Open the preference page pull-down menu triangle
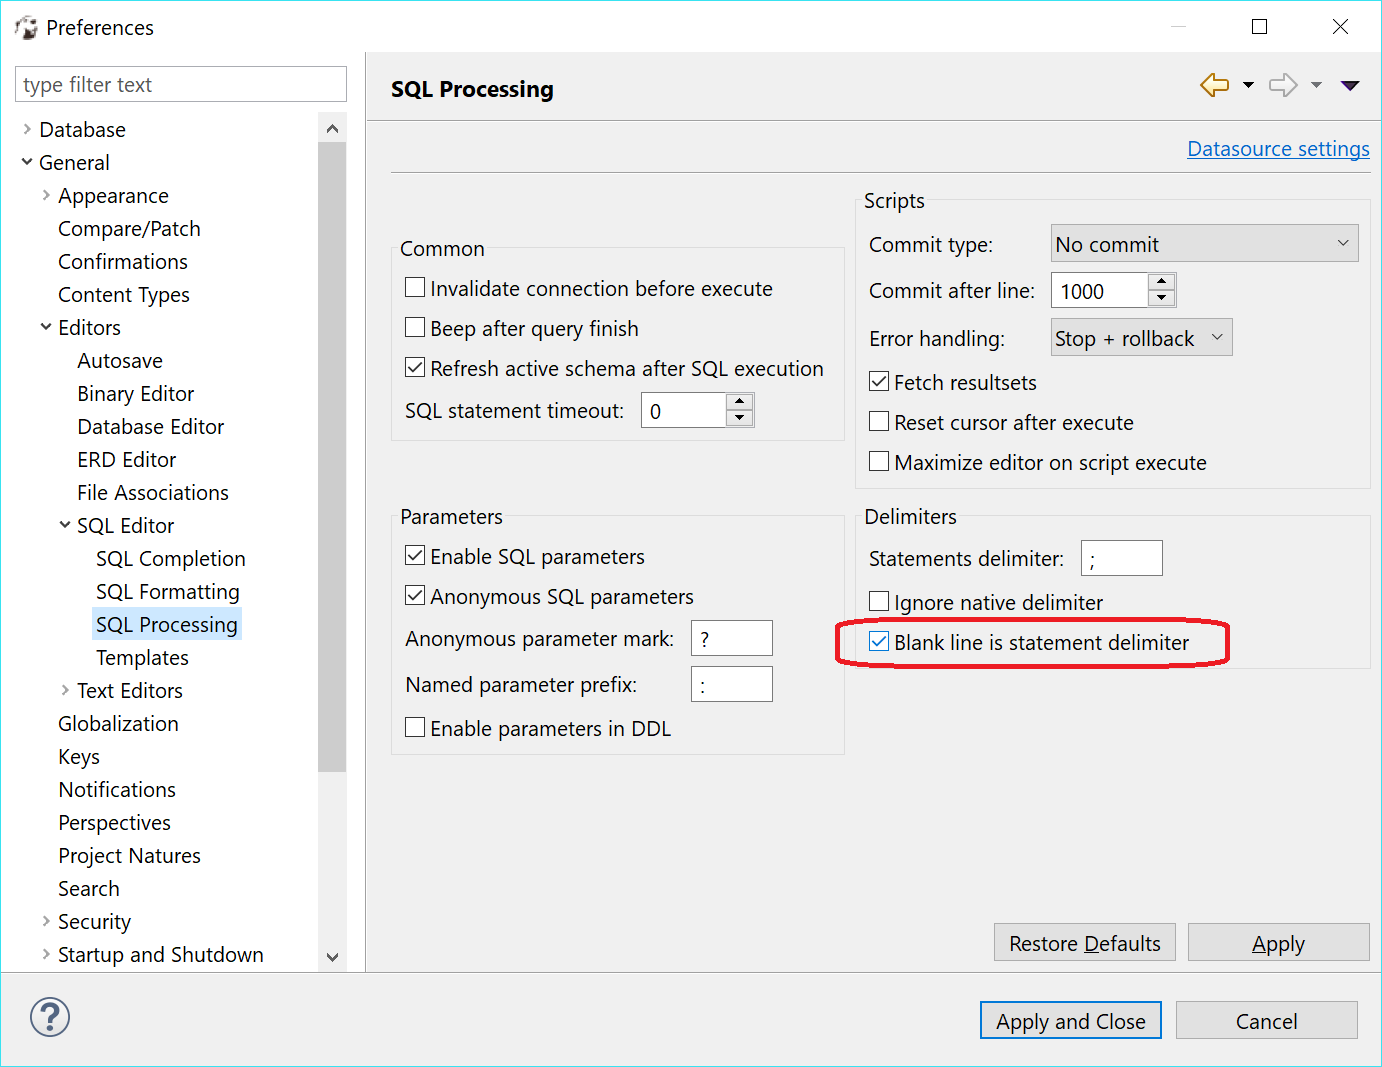The width and height of the screenshot is (1382, 1067). coord(1351,86)
